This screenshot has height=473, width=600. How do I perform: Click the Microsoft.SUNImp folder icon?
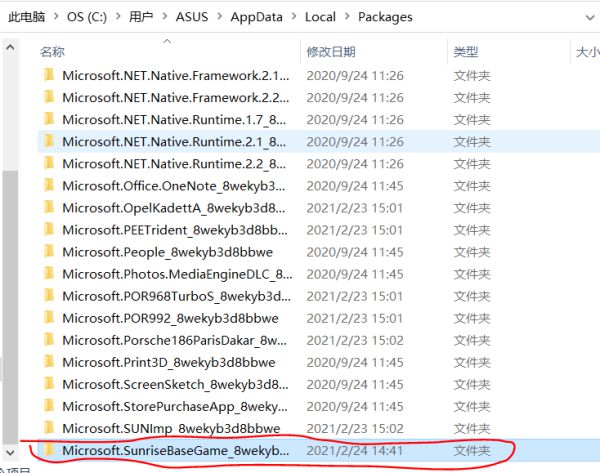tap(48, 428)
